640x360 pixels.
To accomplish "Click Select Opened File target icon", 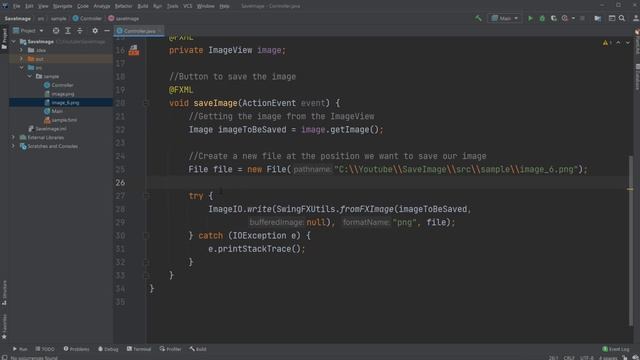I will (x=56, y=31).
